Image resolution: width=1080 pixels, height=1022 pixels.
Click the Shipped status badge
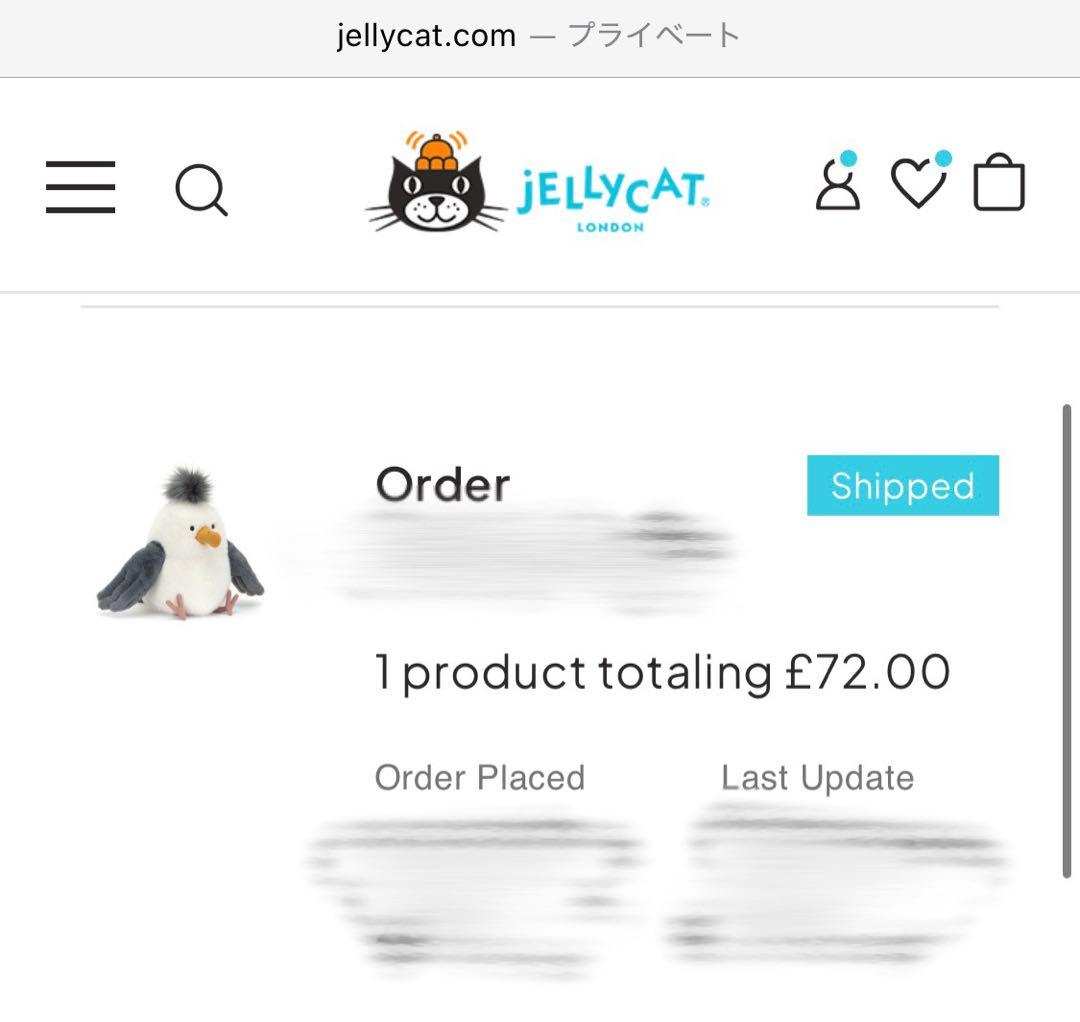pyautogui.click(x=903, y=486)
